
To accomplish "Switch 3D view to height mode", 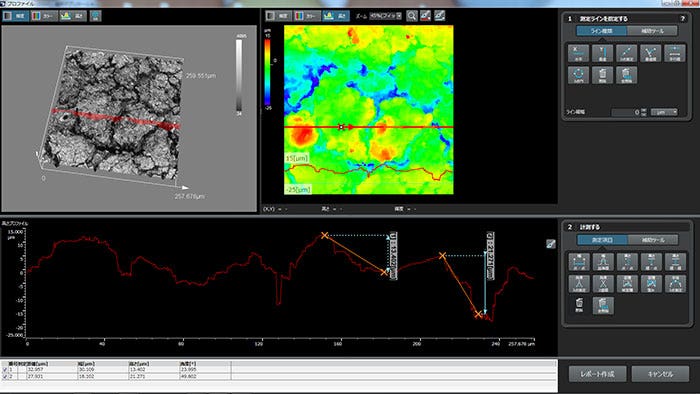I will (x=73, y=16).
